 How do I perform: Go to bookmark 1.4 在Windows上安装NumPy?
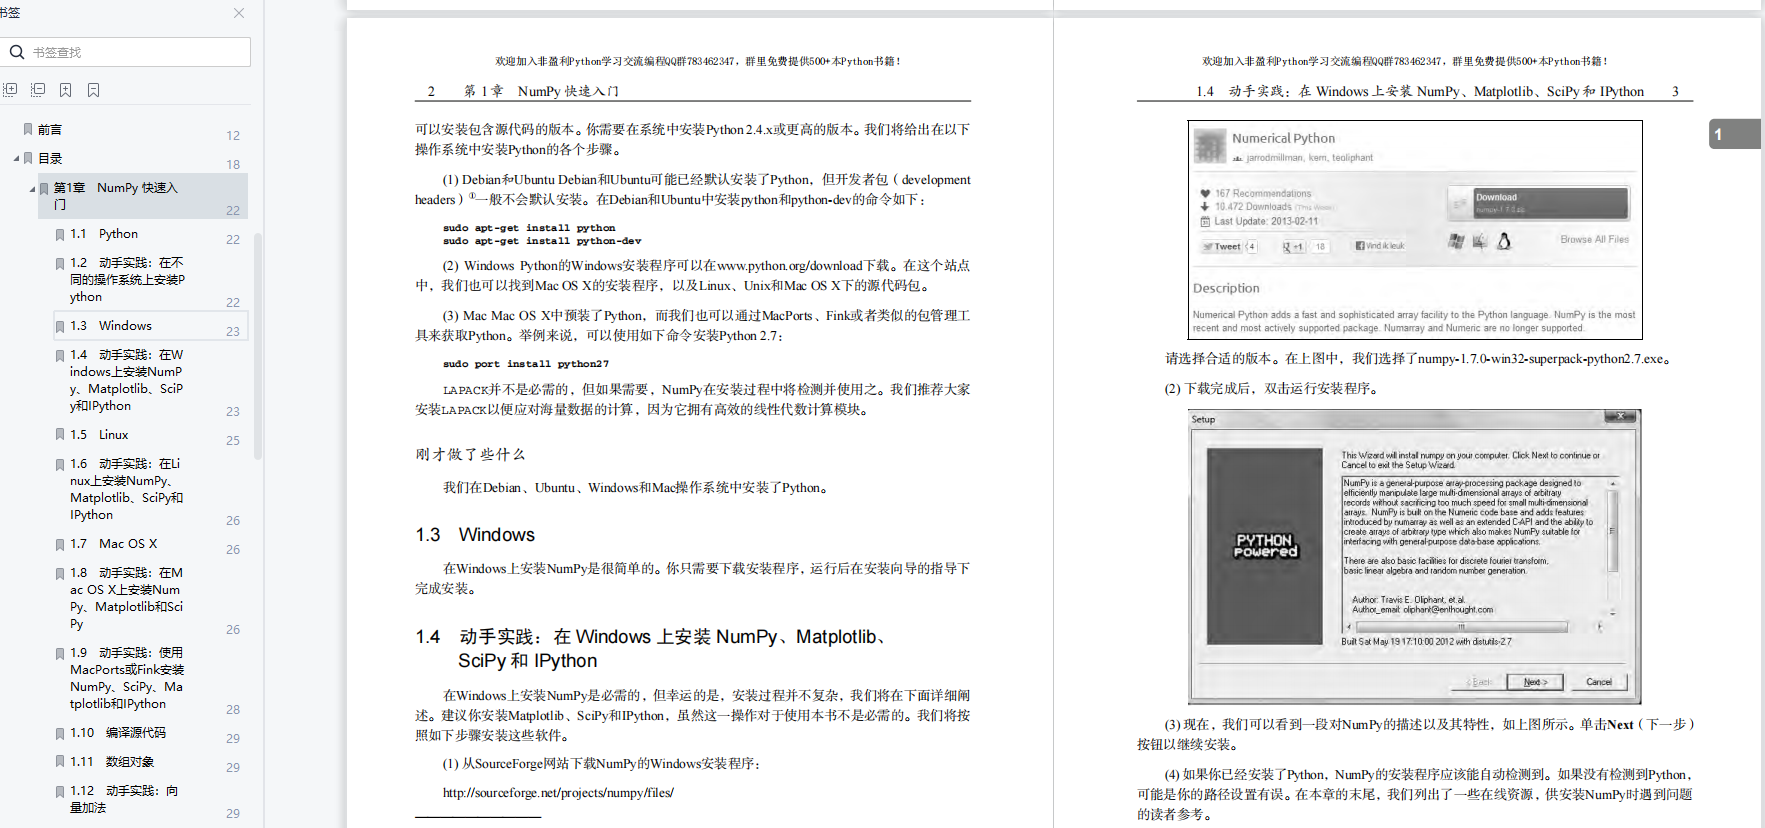[x=127, y=380]
